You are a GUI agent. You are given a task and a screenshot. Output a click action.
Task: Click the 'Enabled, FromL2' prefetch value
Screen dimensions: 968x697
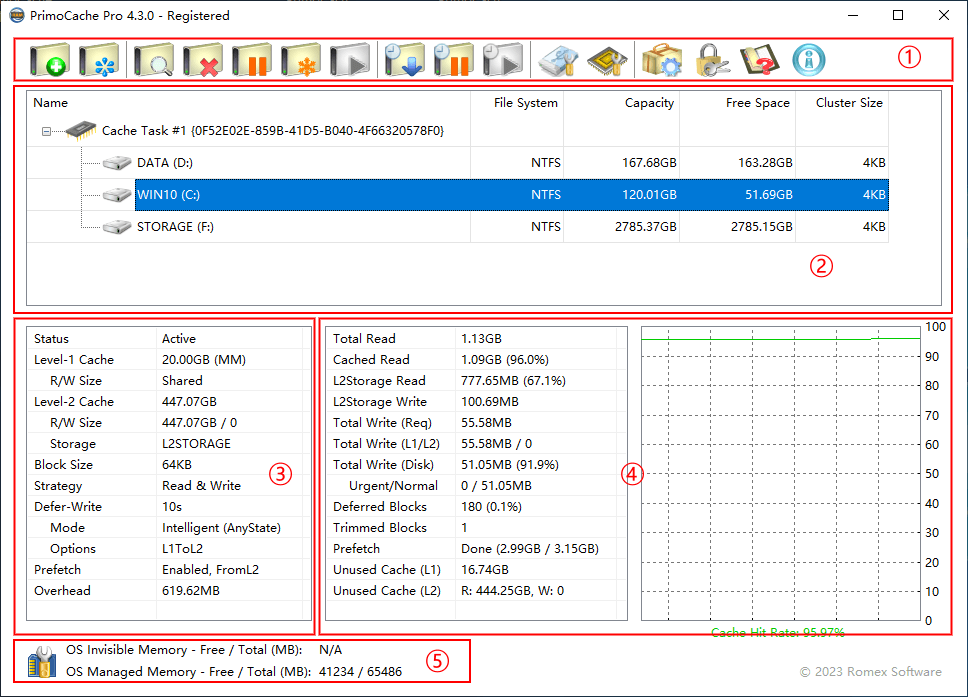point(211,569)
